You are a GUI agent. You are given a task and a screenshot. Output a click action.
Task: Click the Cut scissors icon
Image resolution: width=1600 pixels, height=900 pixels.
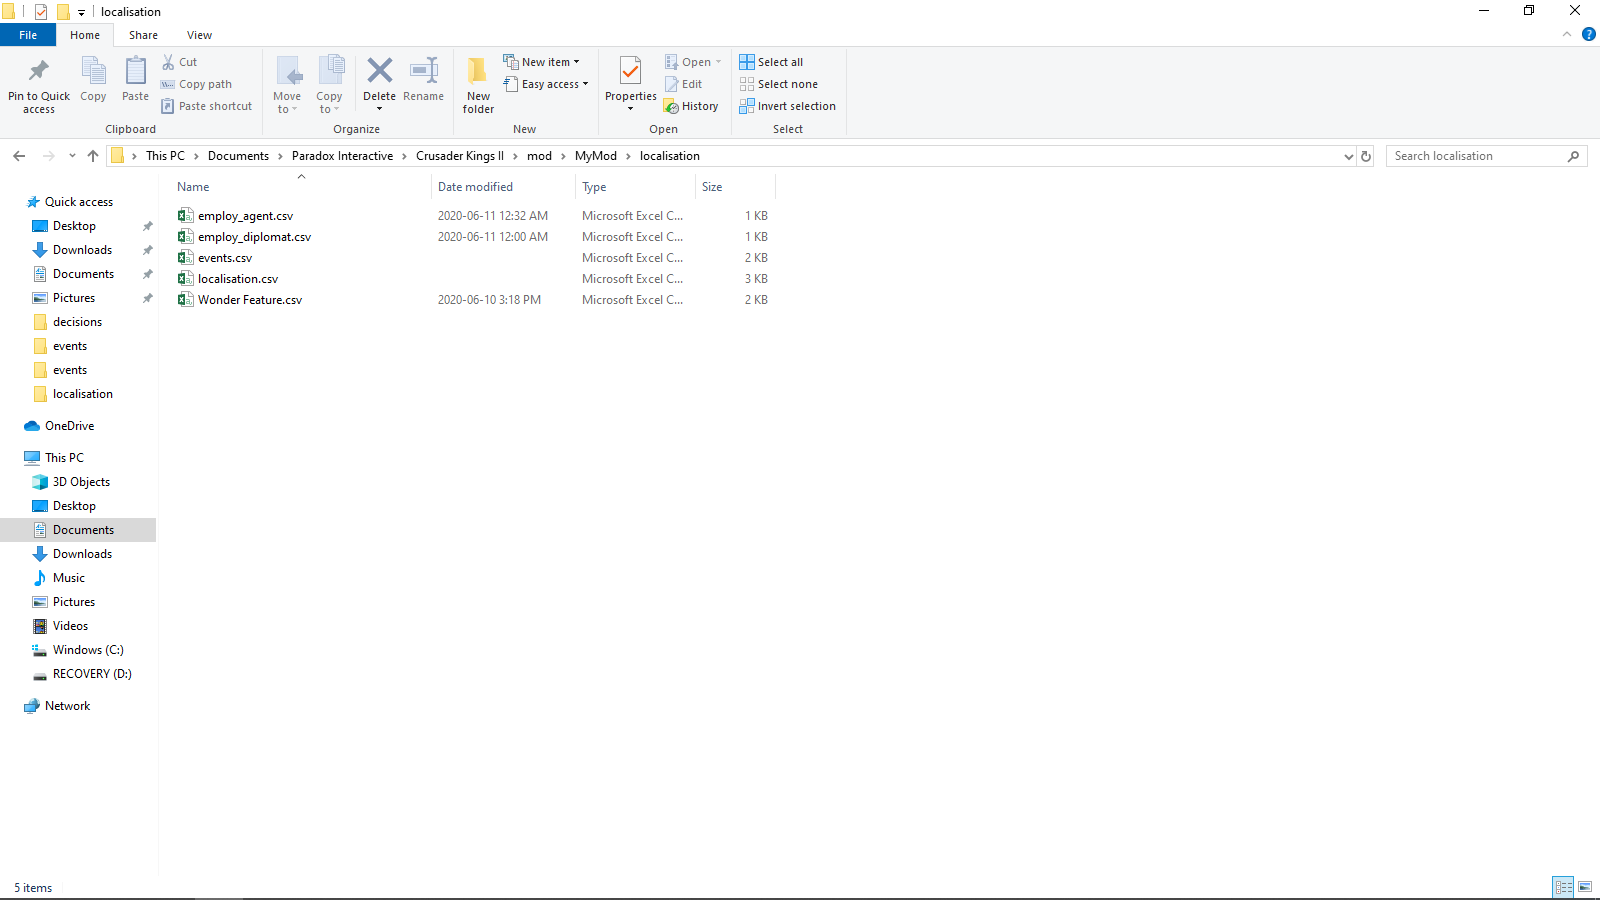pos(168,62)
